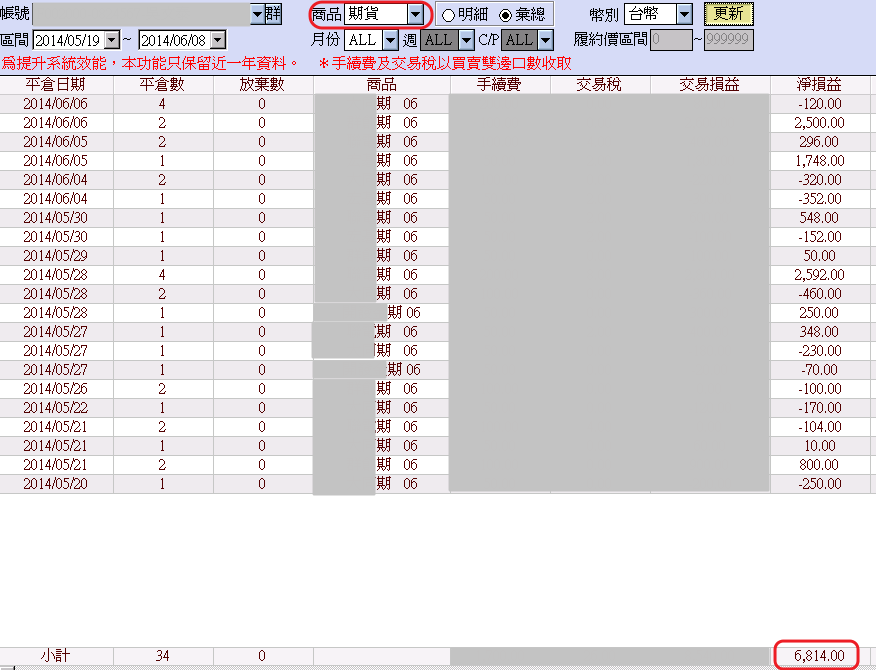
Task: Select net profit cell -70.00
Action: (820, 370)
